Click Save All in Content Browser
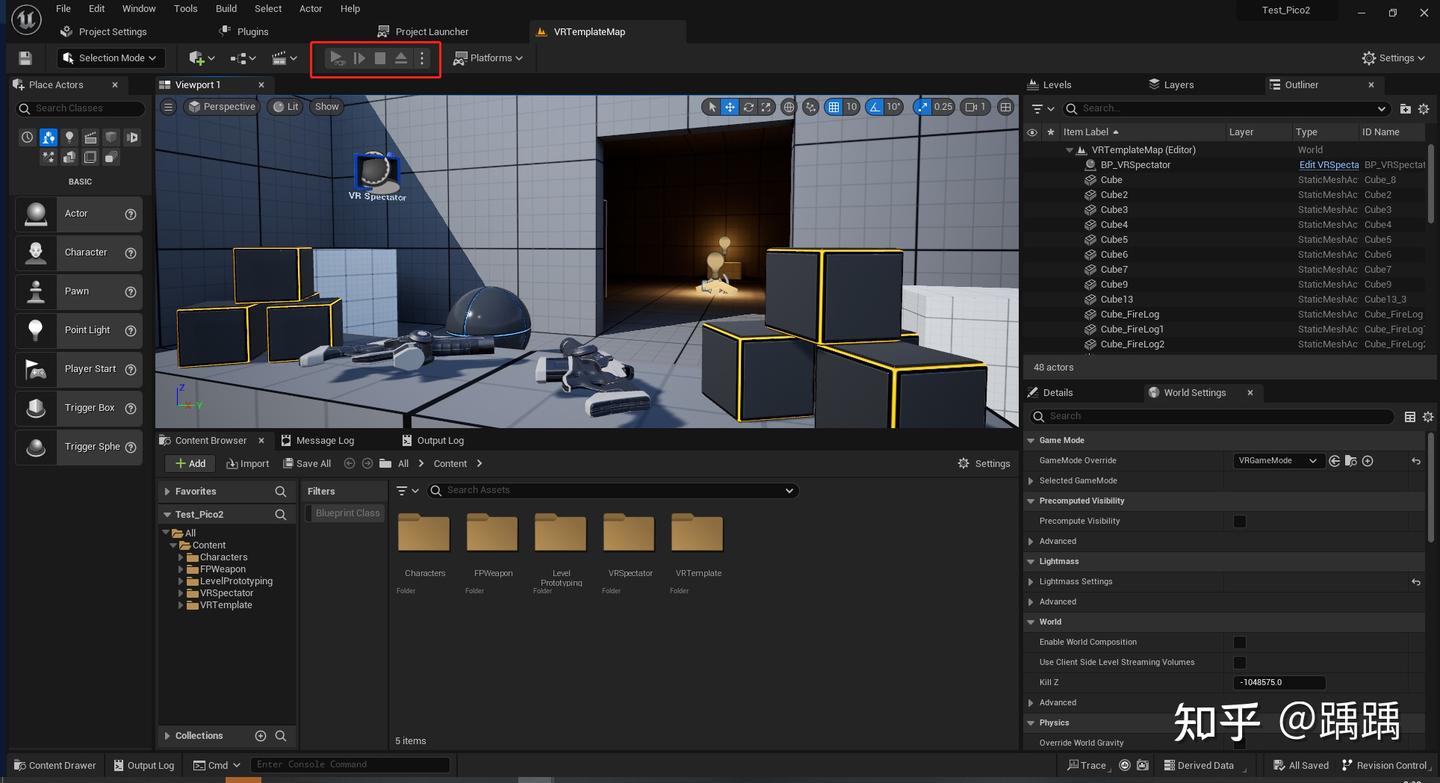The image size is (1440, 783). (306, 463)
